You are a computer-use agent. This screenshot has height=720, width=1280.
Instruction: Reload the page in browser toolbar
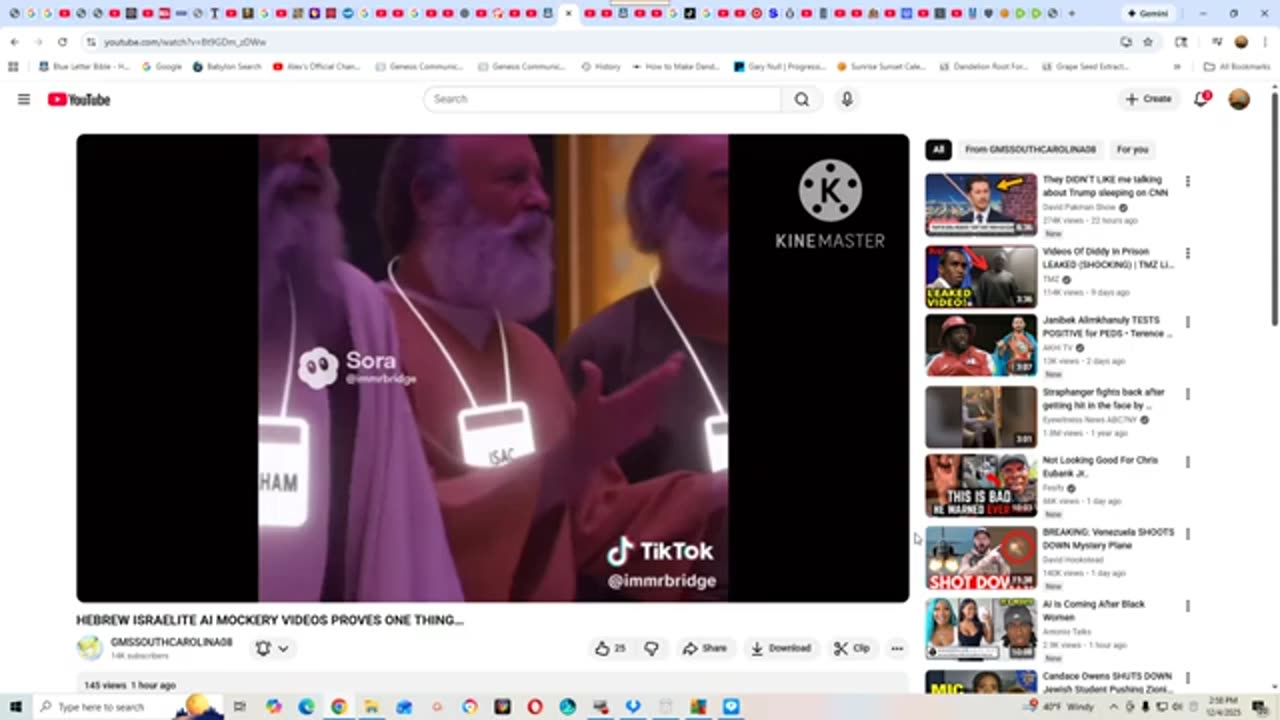click(x=62, y=42)
